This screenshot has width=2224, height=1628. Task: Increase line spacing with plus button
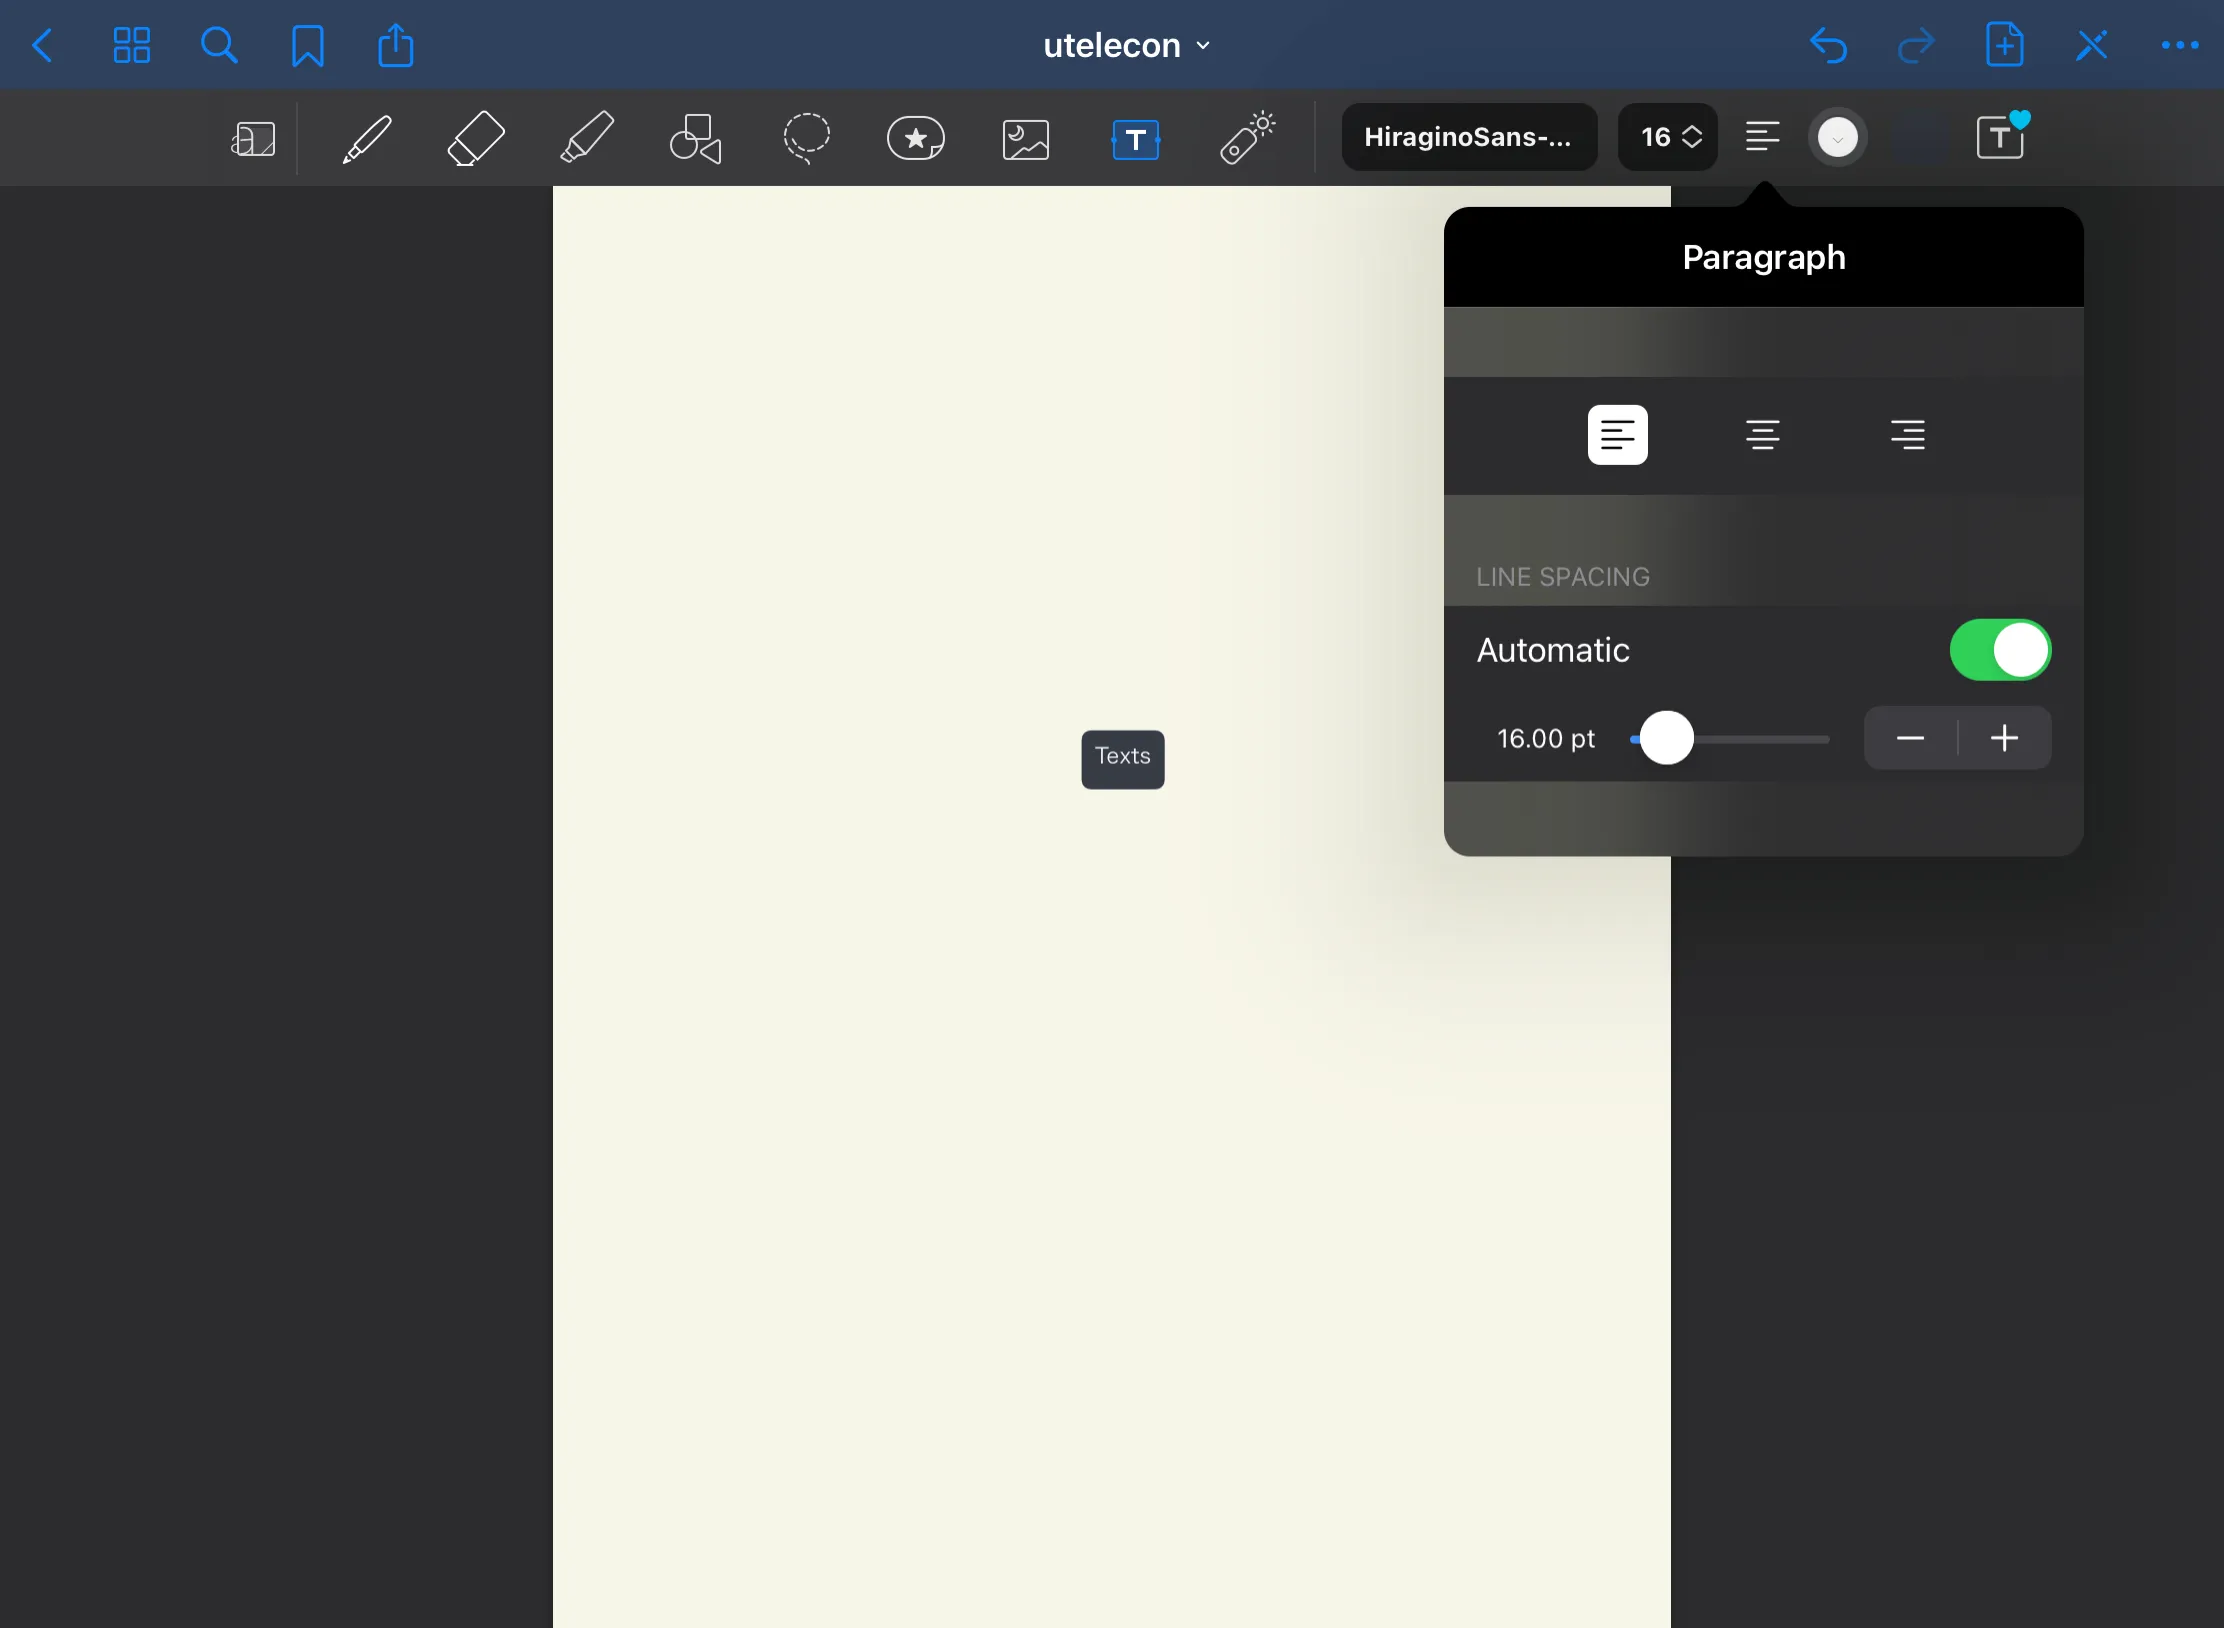click(2004, 739)
